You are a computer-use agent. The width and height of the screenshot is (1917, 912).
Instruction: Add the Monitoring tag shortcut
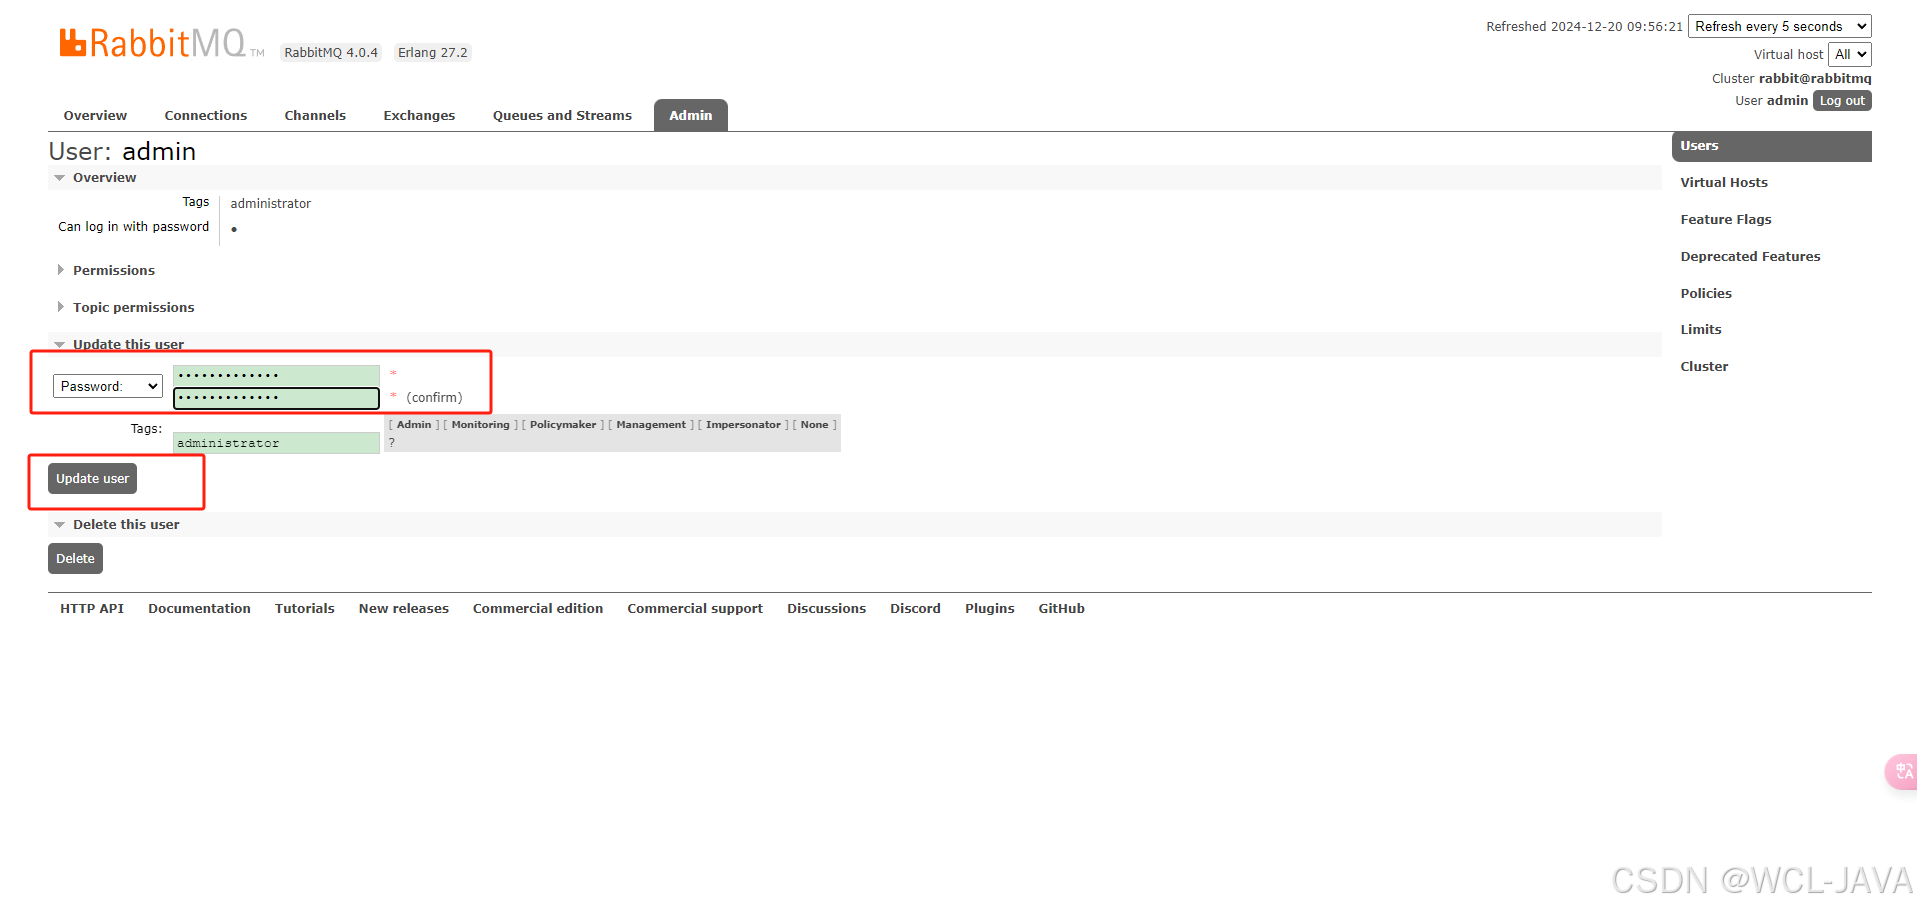[480, 425]
